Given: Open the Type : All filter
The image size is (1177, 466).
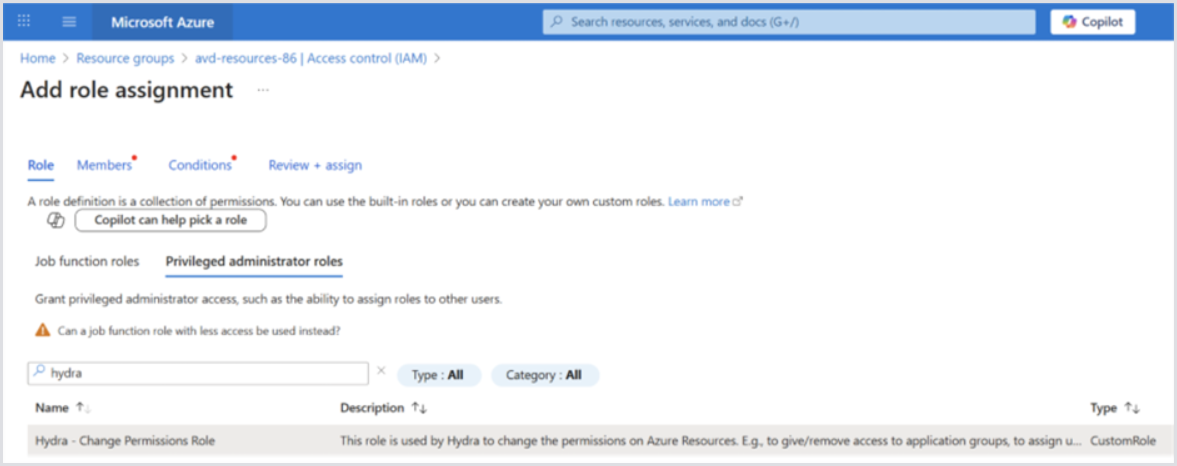Looking at the screenshot, I should tap(439, 375).
